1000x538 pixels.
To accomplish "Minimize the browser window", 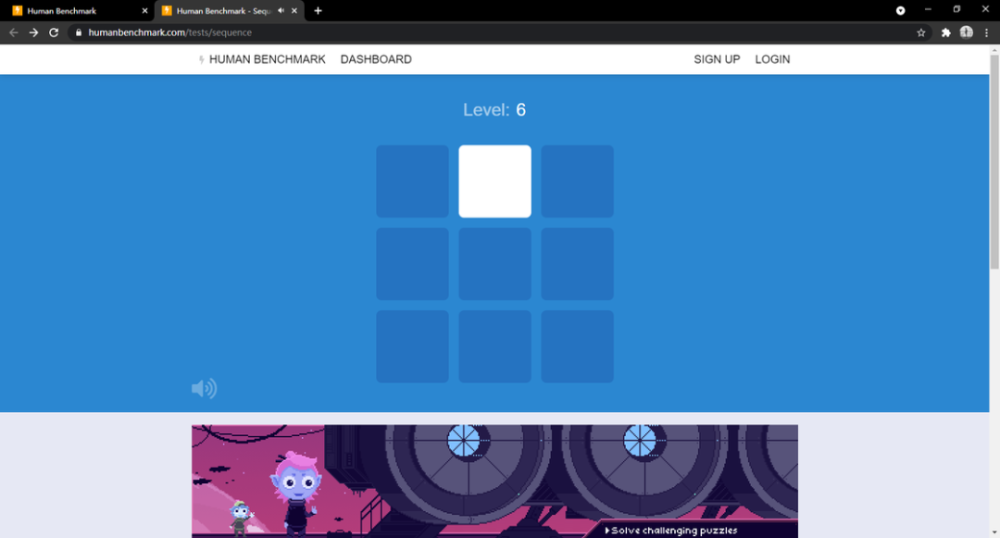I will (928, 10).
